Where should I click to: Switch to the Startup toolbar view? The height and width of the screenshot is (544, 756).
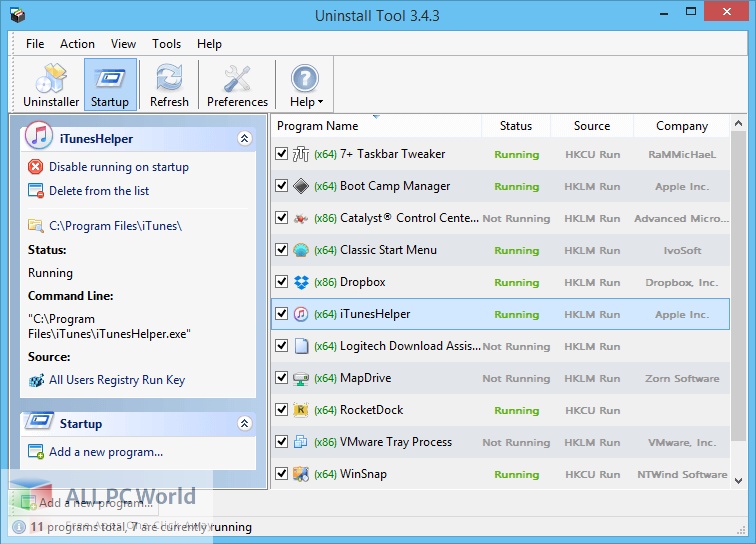click(110, 85)
